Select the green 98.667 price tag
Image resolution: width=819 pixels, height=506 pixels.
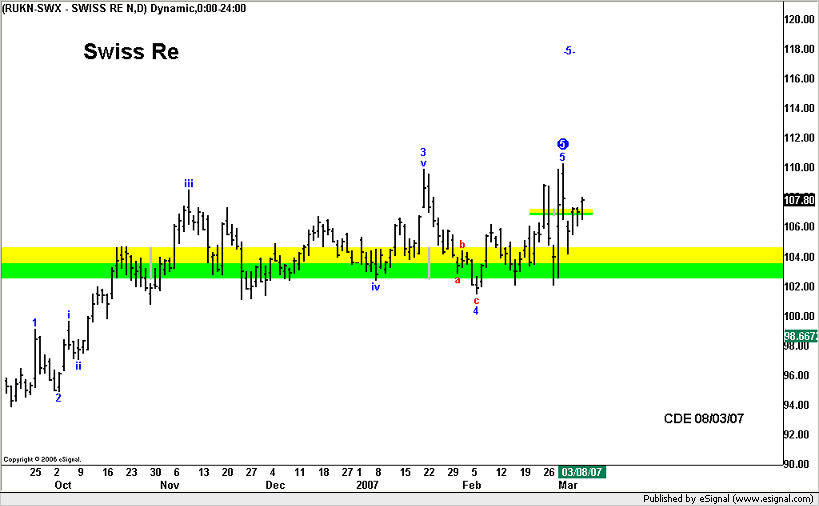(x=800, y=337)
